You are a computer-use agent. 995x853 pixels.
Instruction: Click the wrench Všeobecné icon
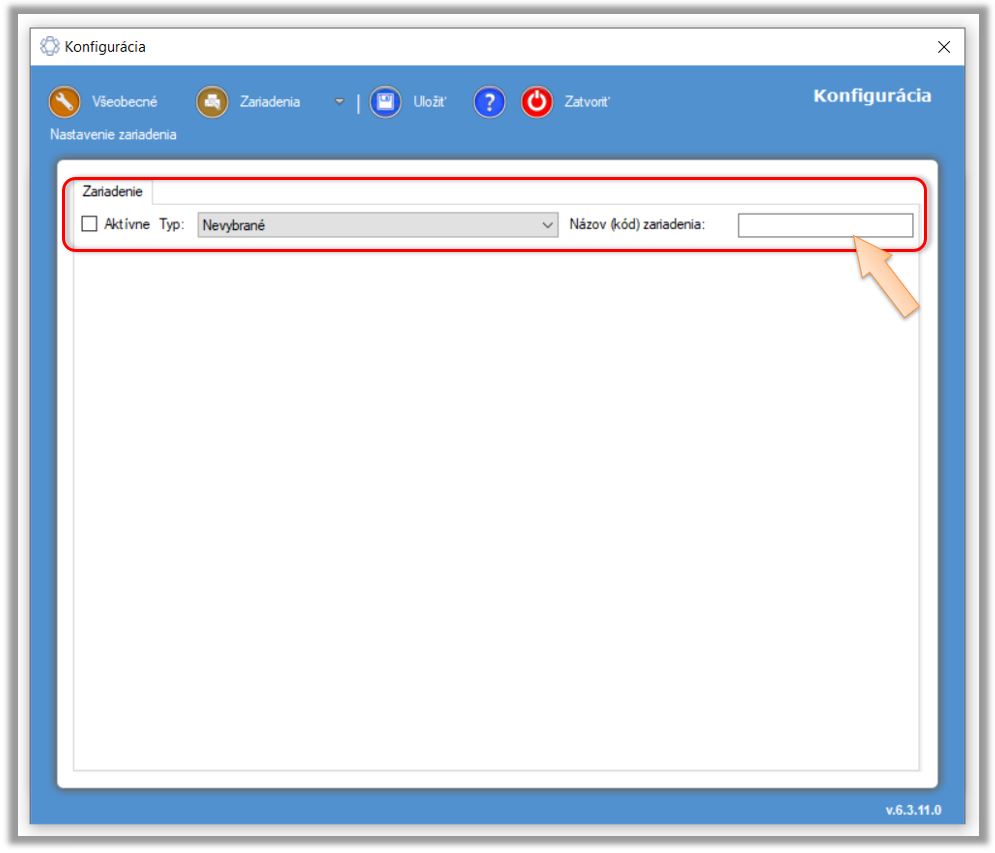tap(63, 101)
